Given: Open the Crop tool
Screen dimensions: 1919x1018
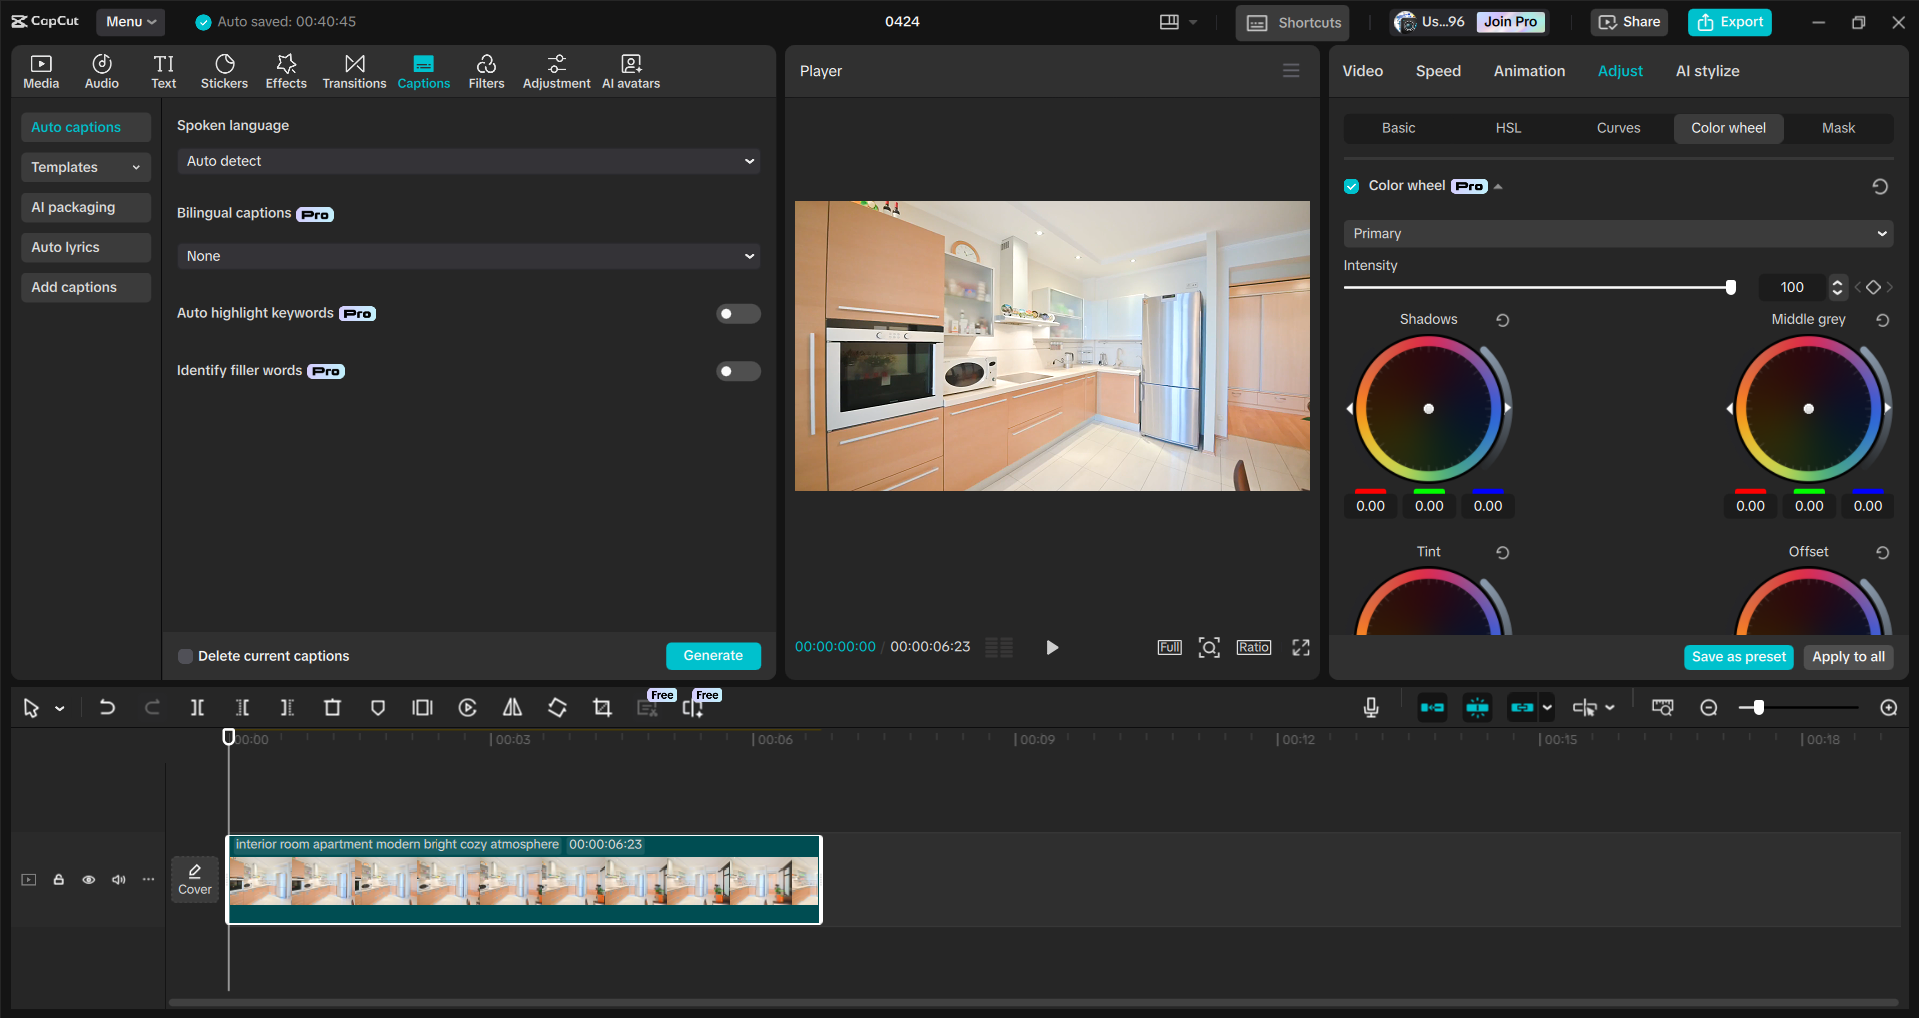Looking at the screenshot, I should [x=602, y=707].
